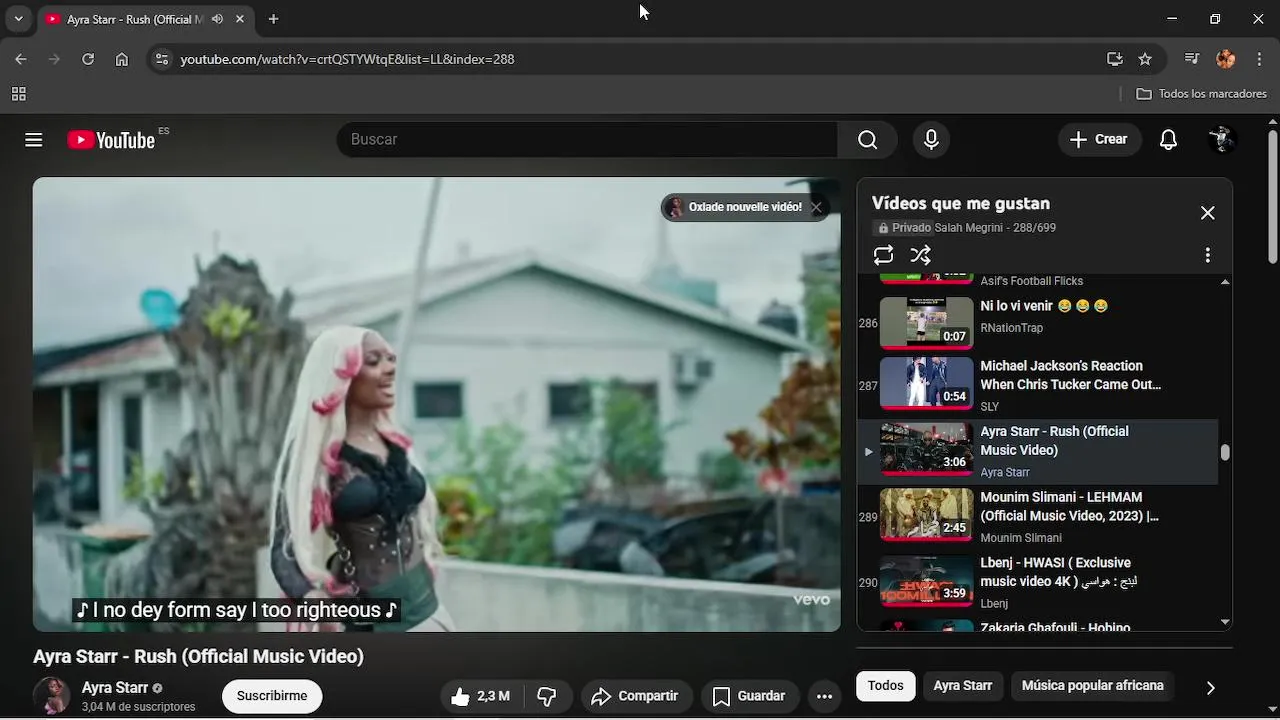Play Ni lo vi venir playlist video
This screenshot has width=1280, height=720.
point(1038,322)
